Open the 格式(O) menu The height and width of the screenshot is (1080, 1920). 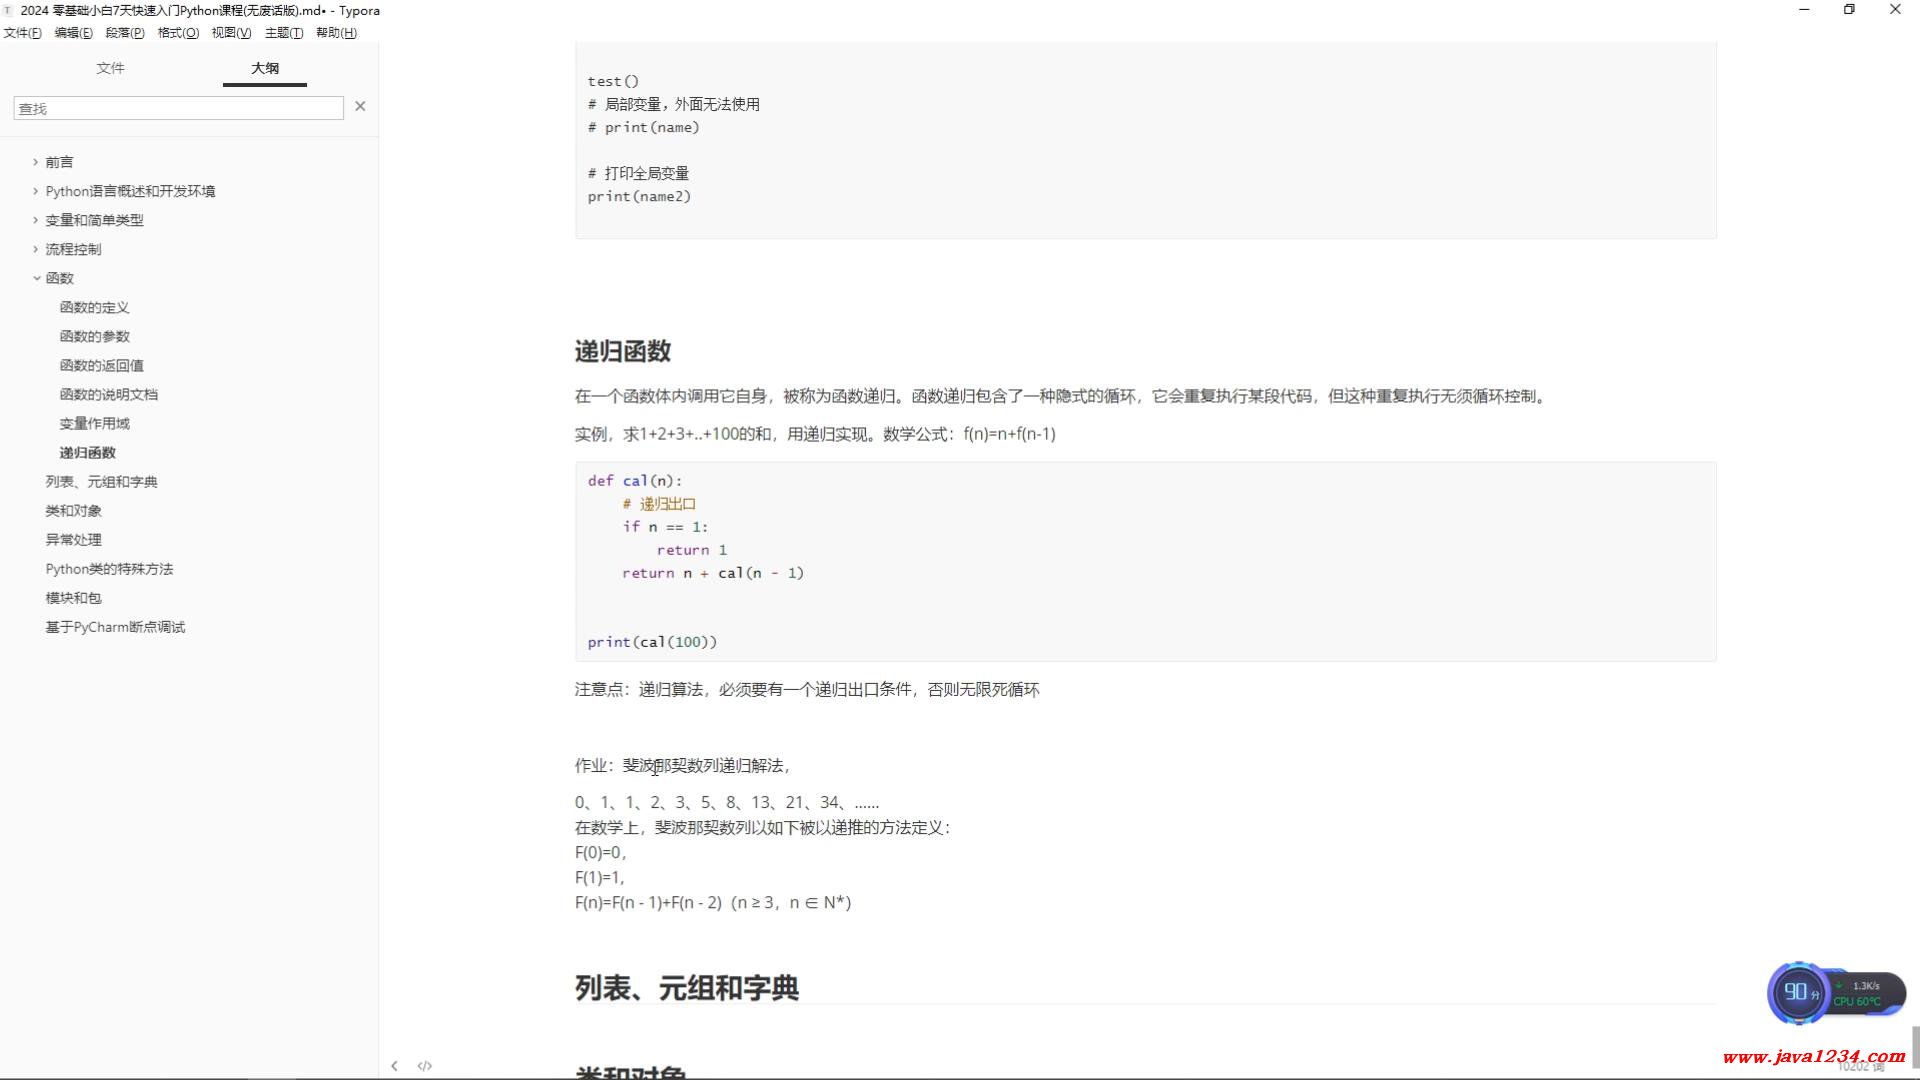[178, 33]
